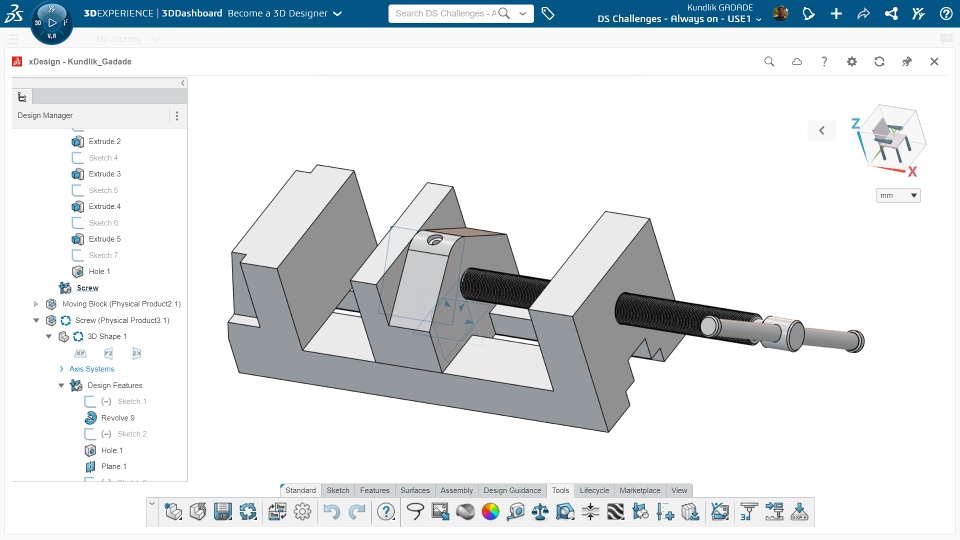Select the Plane.1 tree item
Image resolution: width=960 pixels, height=540 pixels.
click(114, 466)
